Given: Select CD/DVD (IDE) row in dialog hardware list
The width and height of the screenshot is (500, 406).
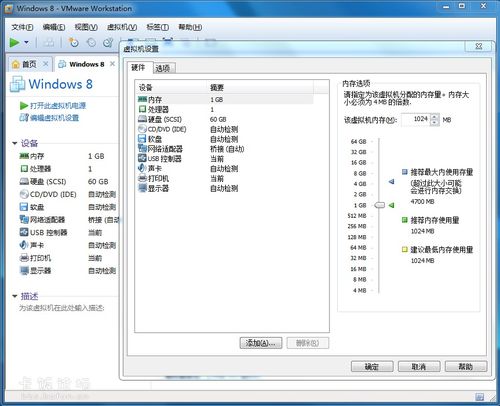Looking at the screenshot, I should pyautogui.click(x=225, y=129).
